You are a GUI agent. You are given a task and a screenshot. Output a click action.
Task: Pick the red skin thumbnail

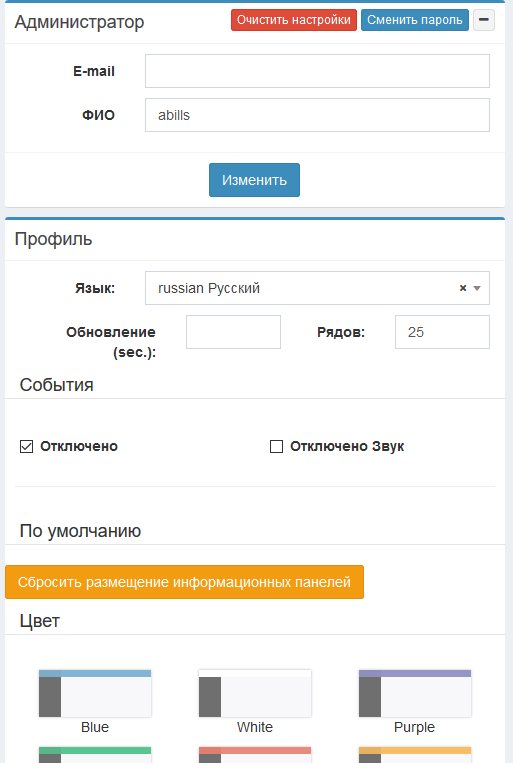click(255, 755)
